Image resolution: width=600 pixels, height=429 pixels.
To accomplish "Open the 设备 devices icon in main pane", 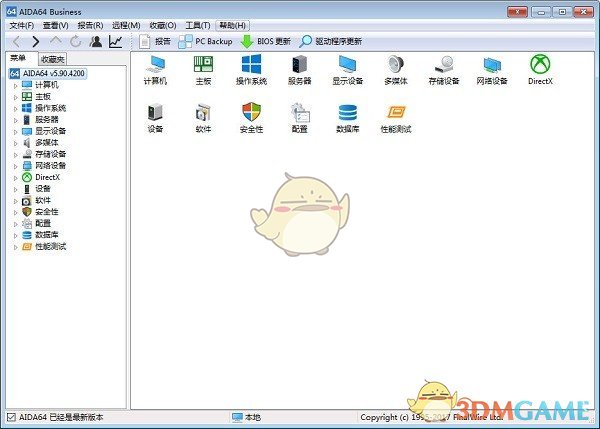I will pyautogui.click(x=155, y=118).
